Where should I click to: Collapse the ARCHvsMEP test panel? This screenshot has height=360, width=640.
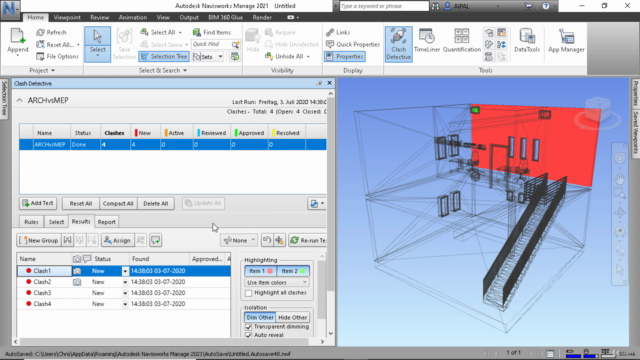(x=20, y=100)
